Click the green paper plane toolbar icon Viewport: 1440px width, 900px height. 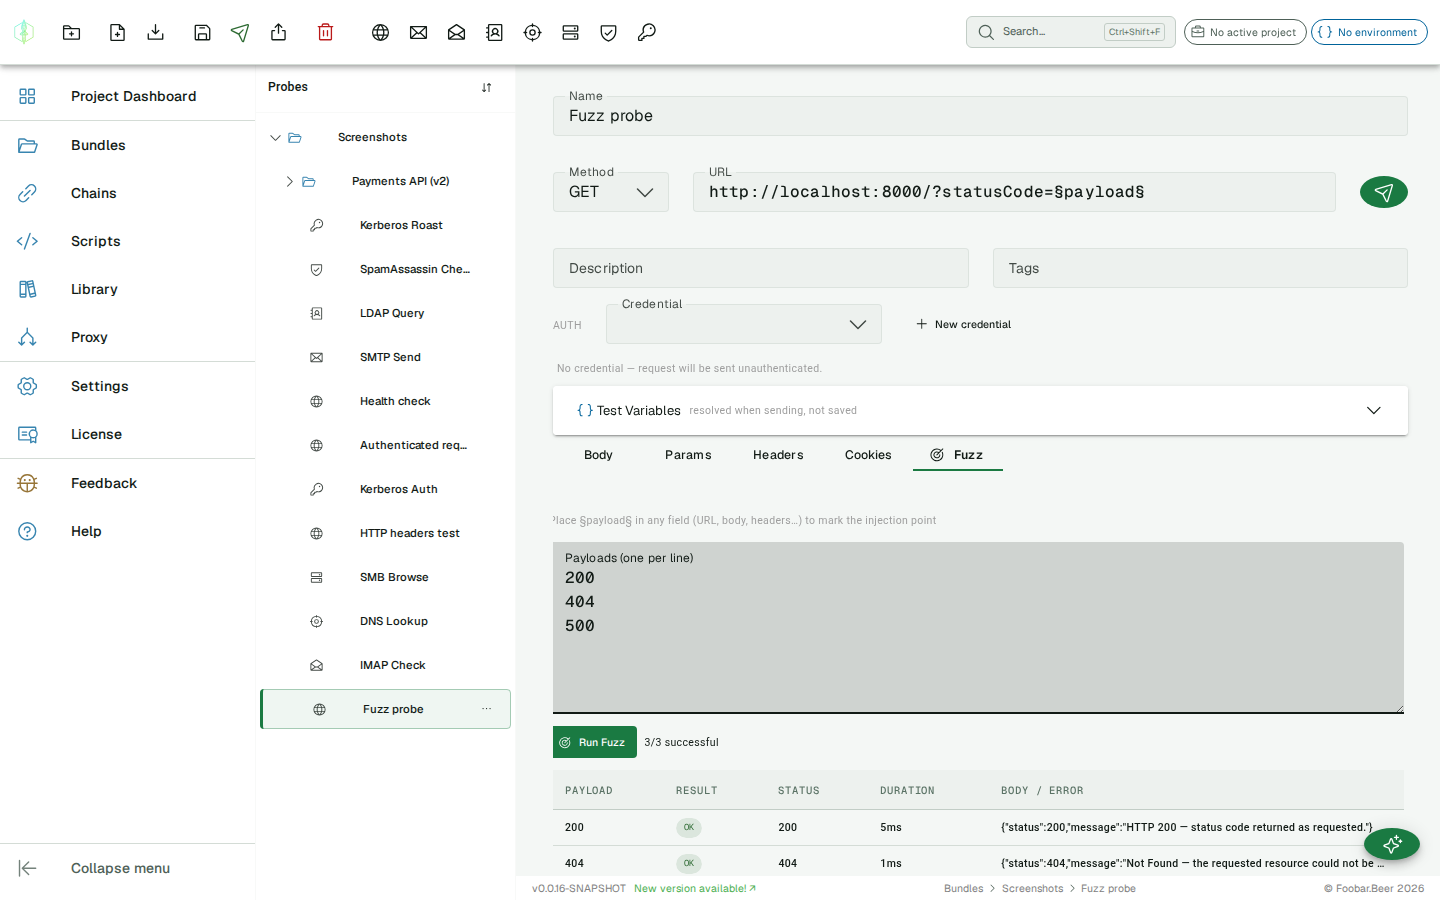pyautogui.click(x=240, y=32)
